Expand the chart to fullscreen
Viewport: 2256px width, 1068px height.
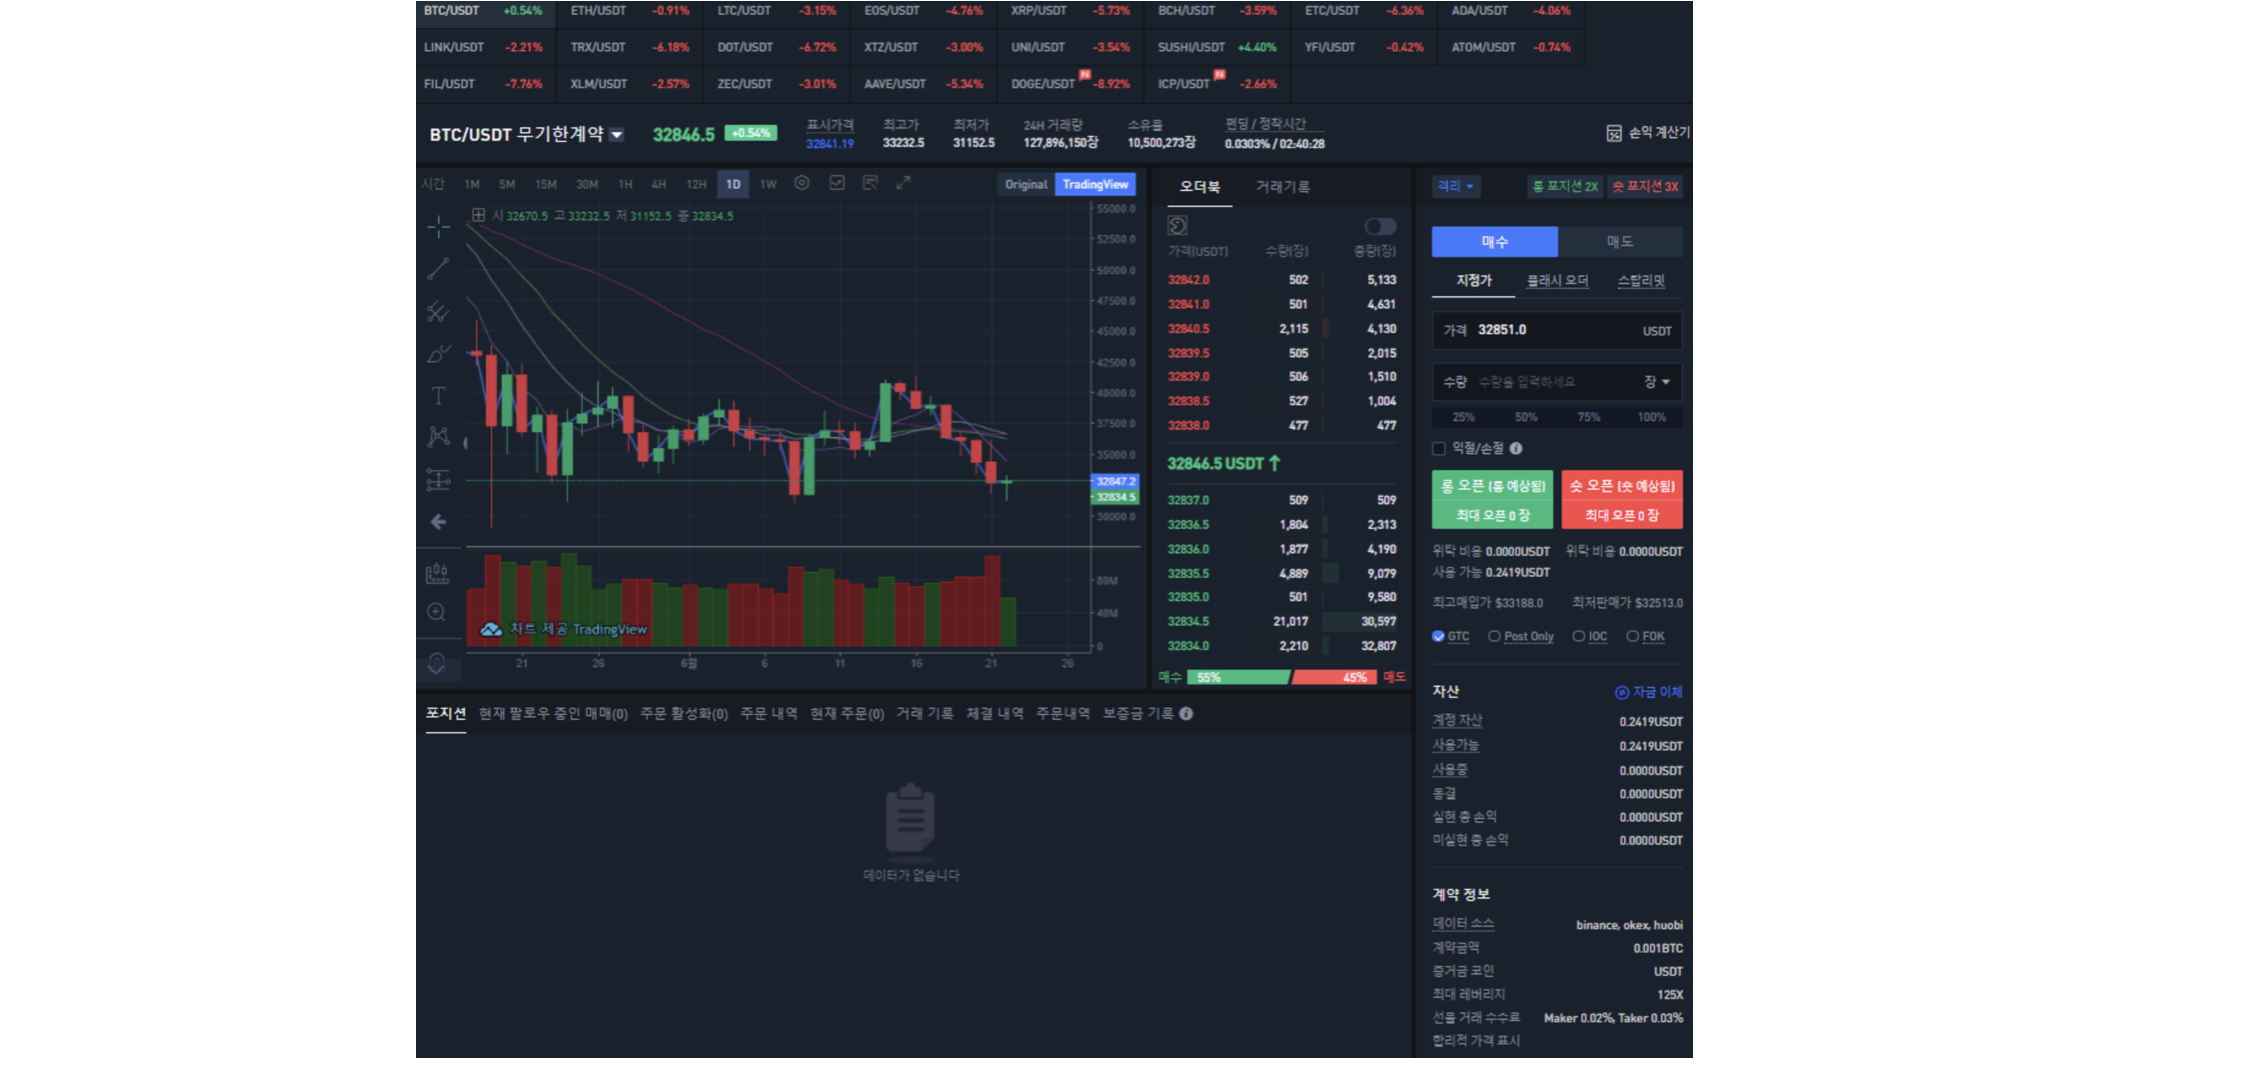coord(904,184)
